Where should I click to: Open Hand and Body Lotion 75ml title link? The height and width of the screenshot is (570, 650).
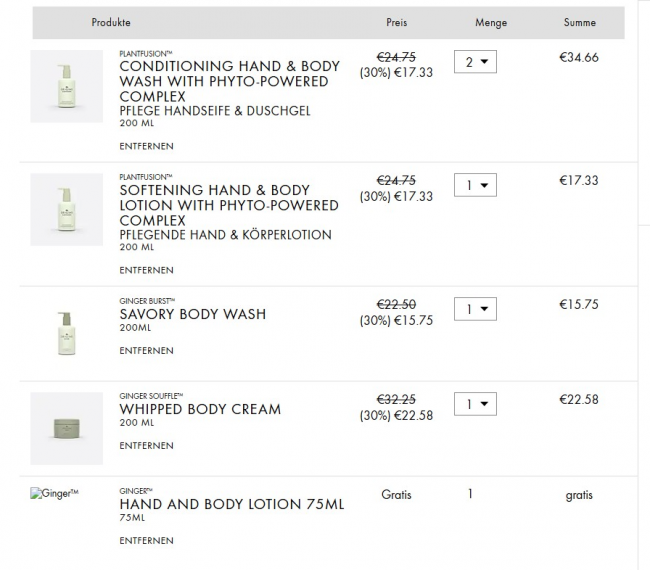(231, 504)
